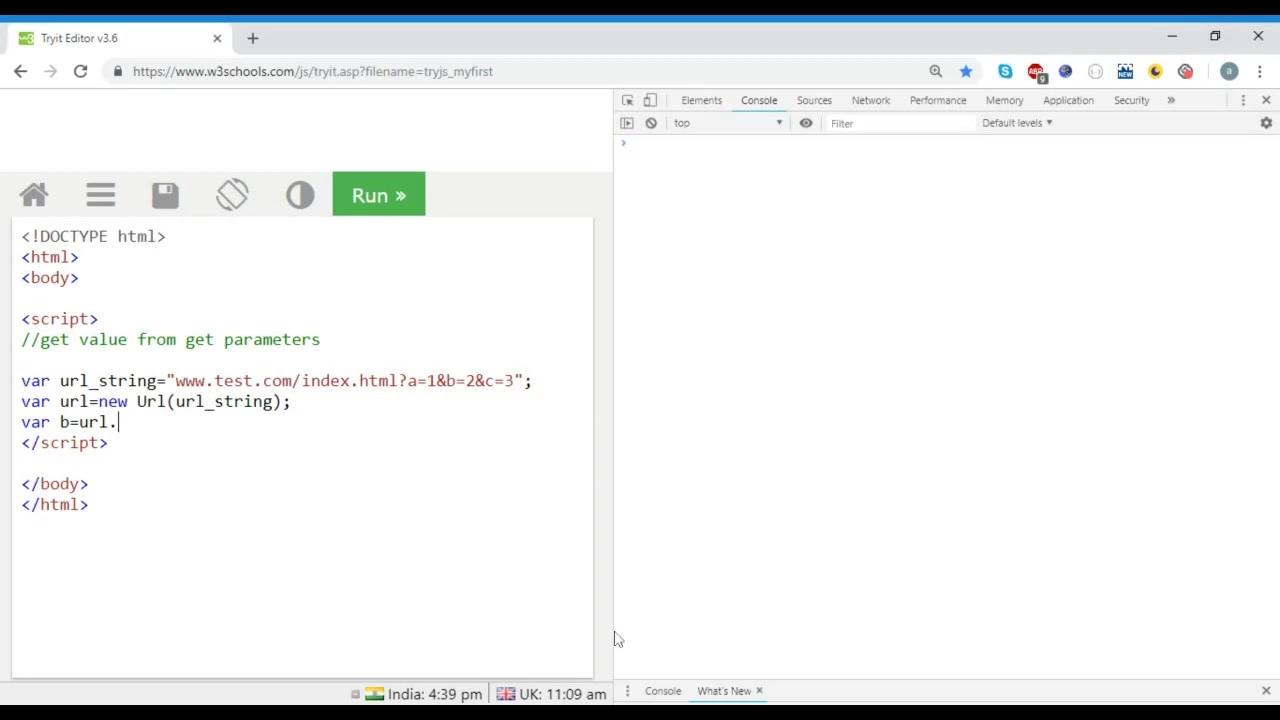The height and width of the screenshot is (720, 1280).
Task: Go back in browser history
Action: (x=21, y=71)
